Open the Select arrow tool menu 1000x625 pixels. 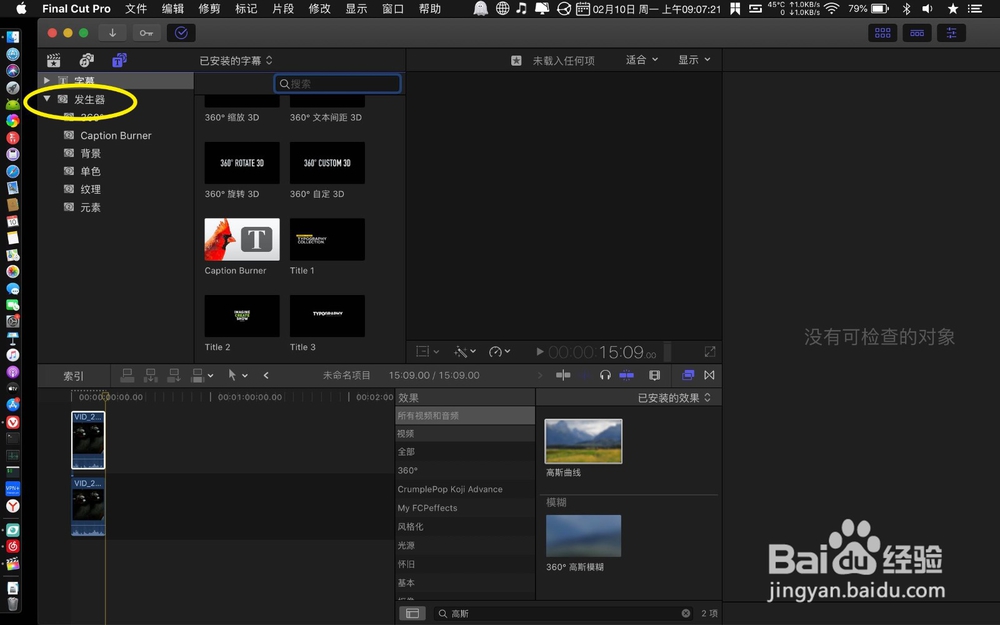click(237, 375)
